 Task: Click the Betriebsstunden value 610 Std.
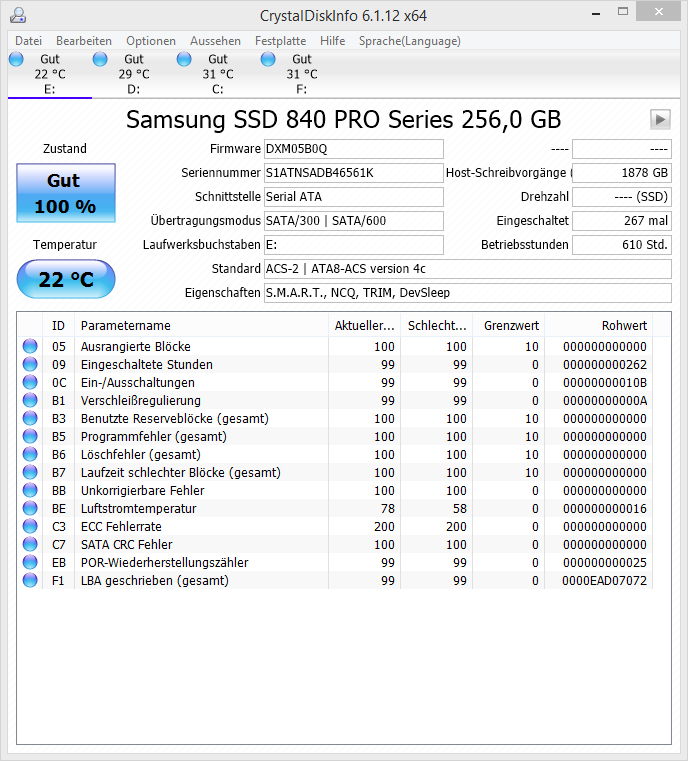click(622, 245)
